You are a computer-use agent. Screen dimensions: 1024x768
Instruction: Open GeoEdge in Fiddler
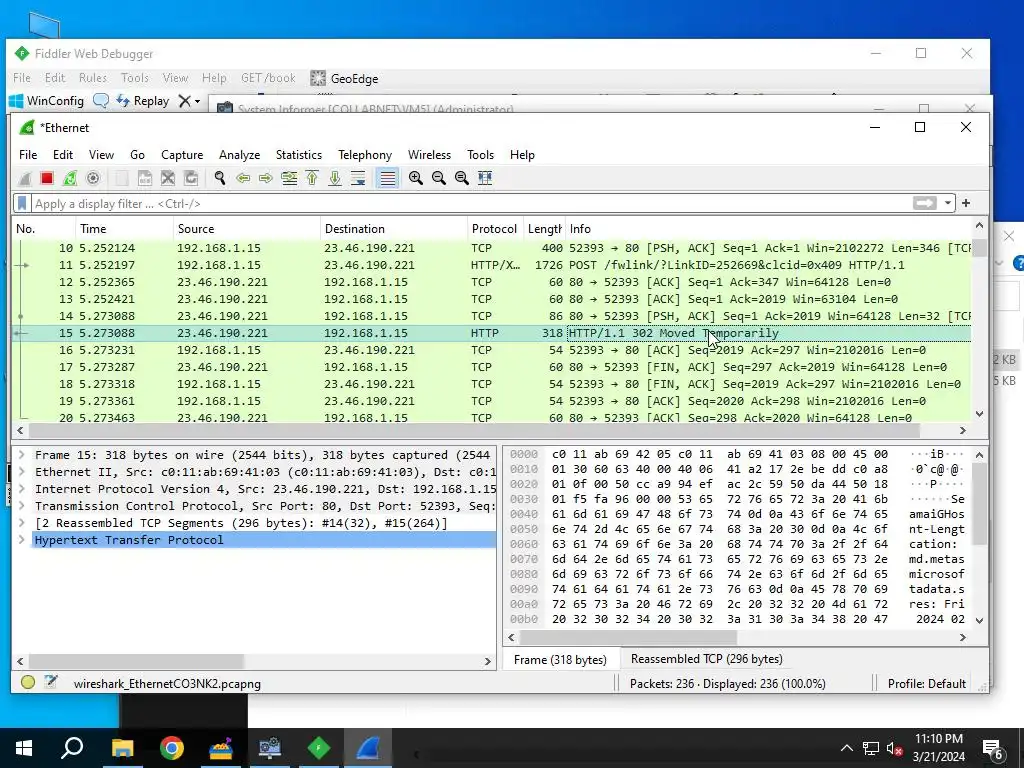(x=344, y=78)
